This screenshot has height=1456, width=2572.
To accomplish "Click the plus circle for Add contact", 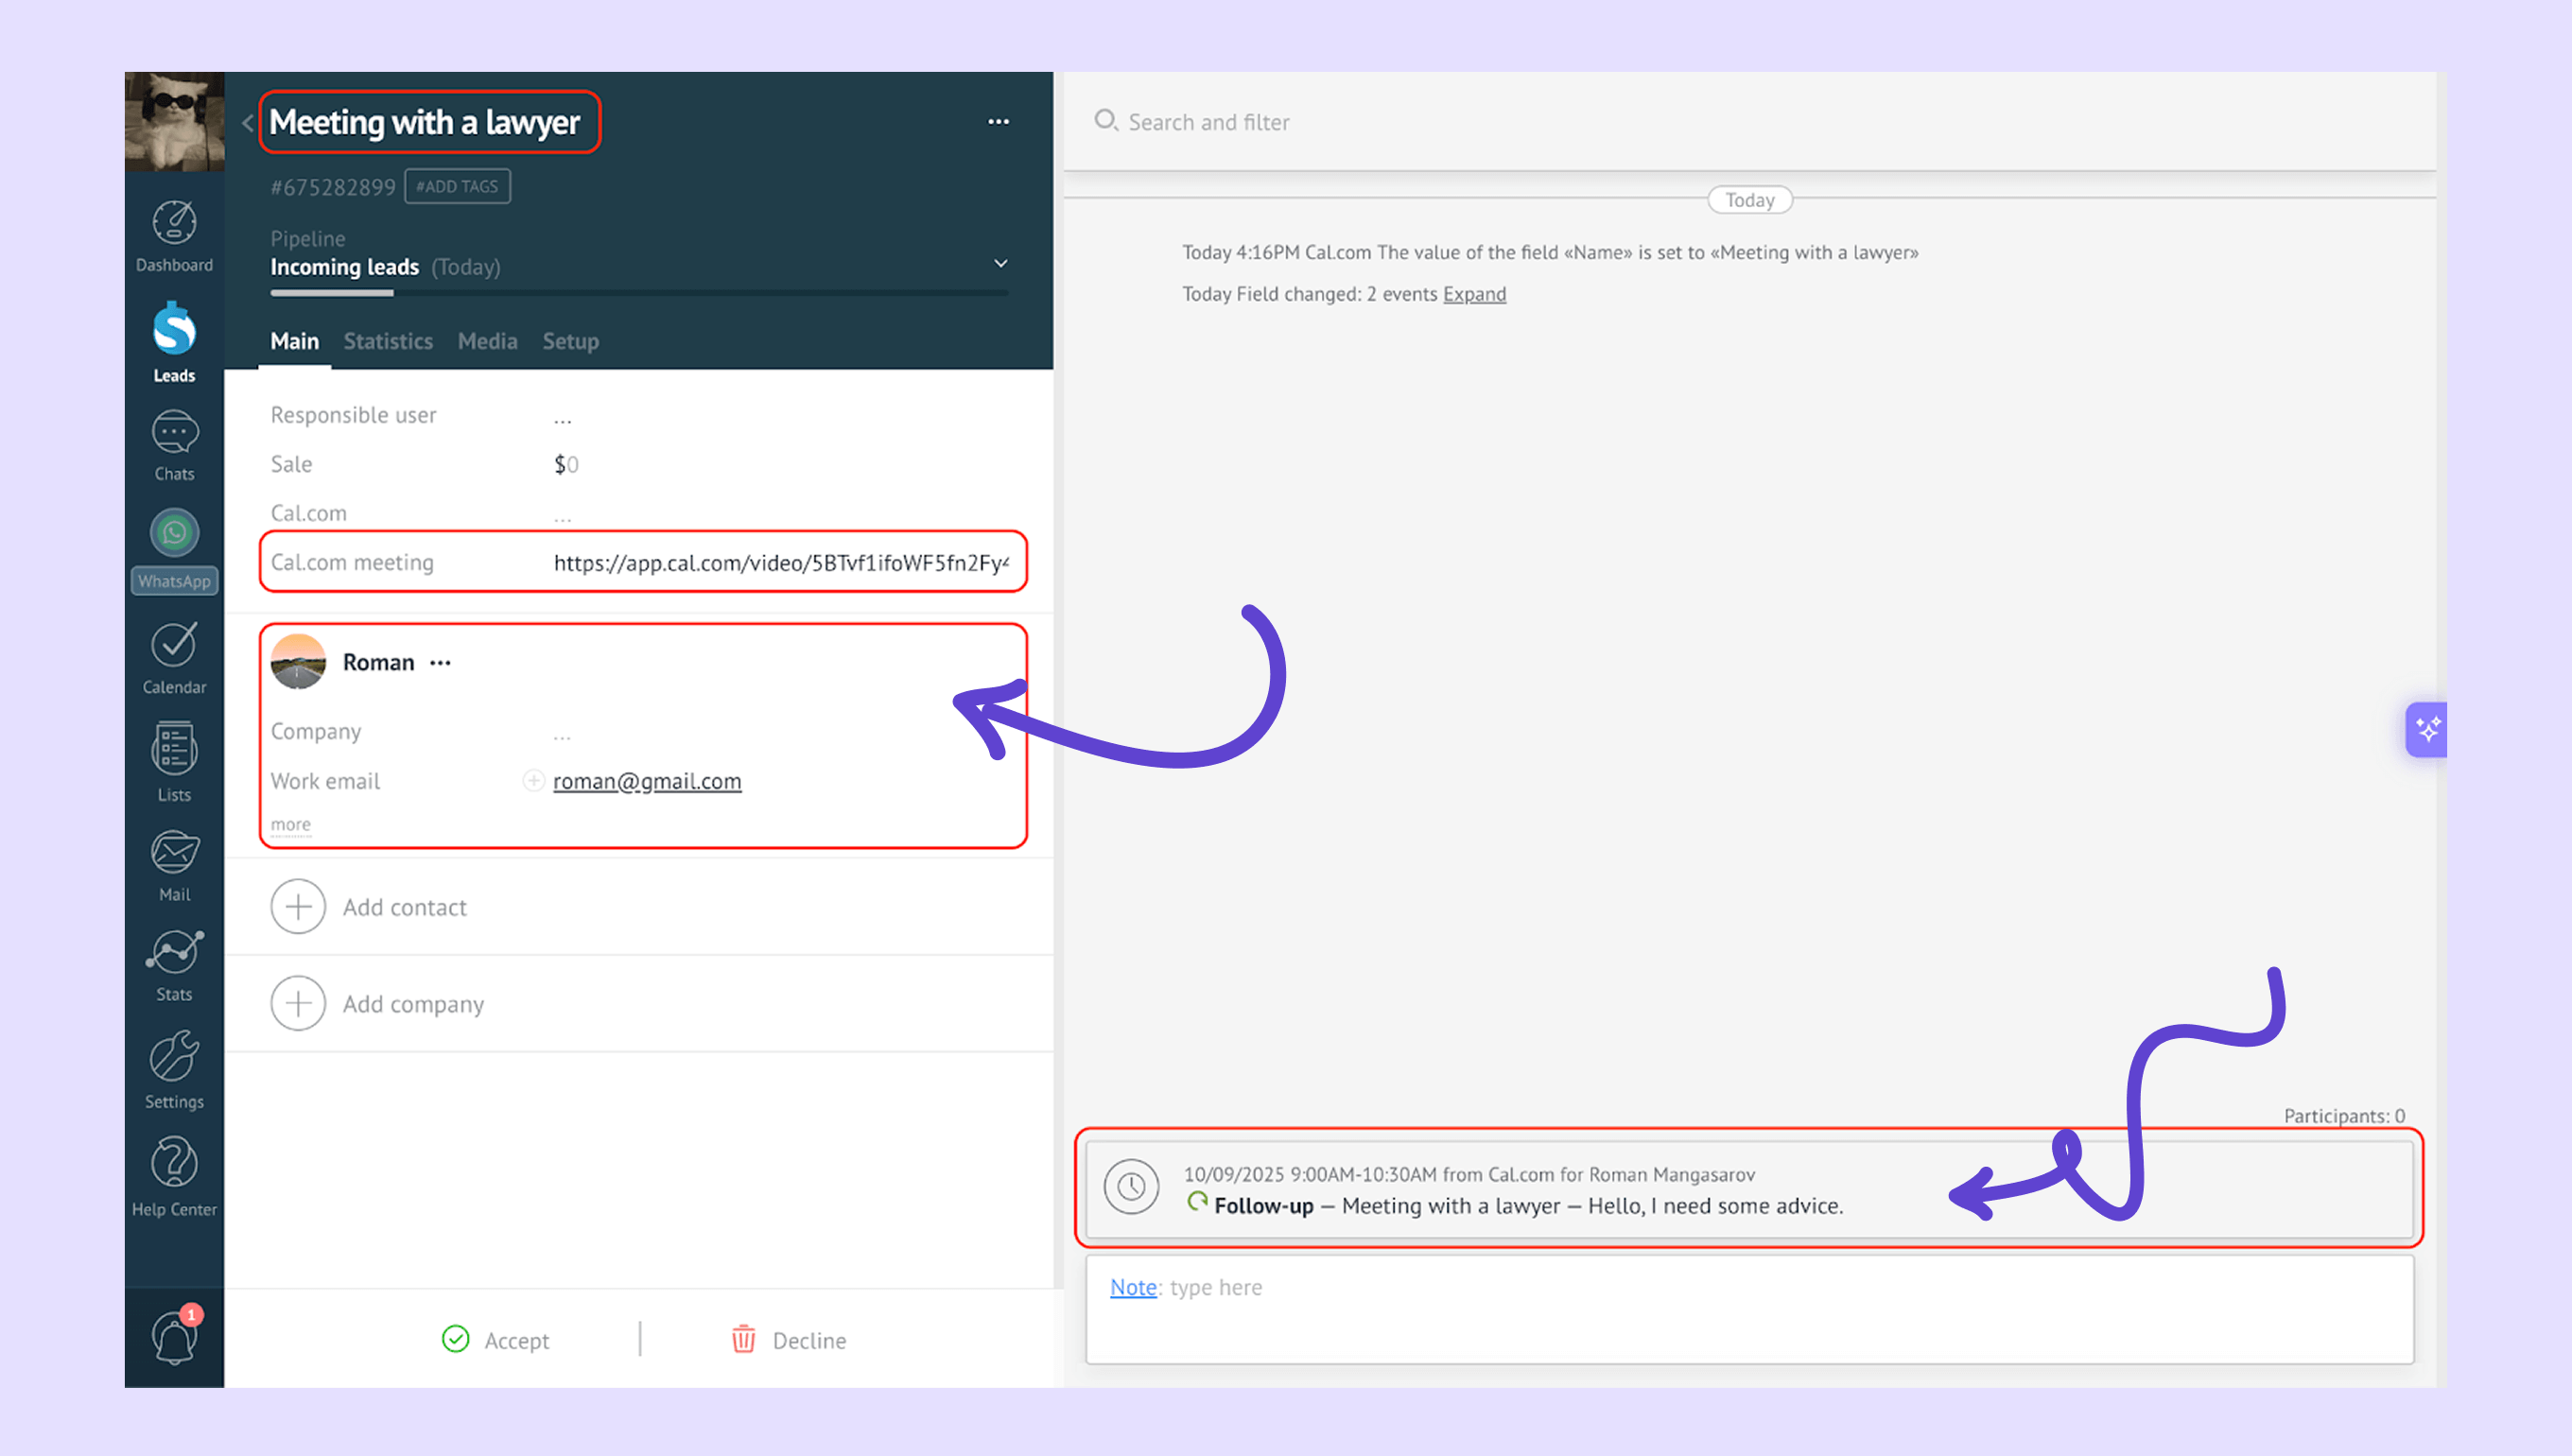I will pos(298,907).
